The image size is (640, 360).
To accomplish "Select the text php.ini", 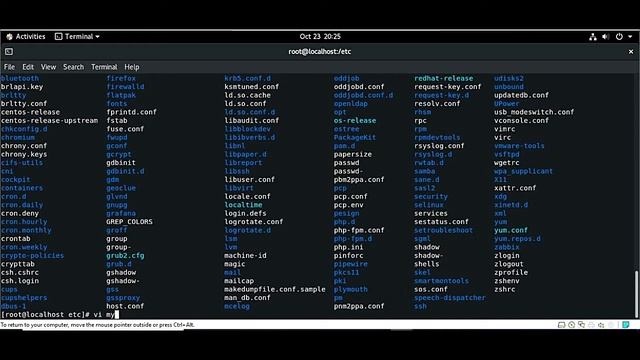I will [349, 247].
